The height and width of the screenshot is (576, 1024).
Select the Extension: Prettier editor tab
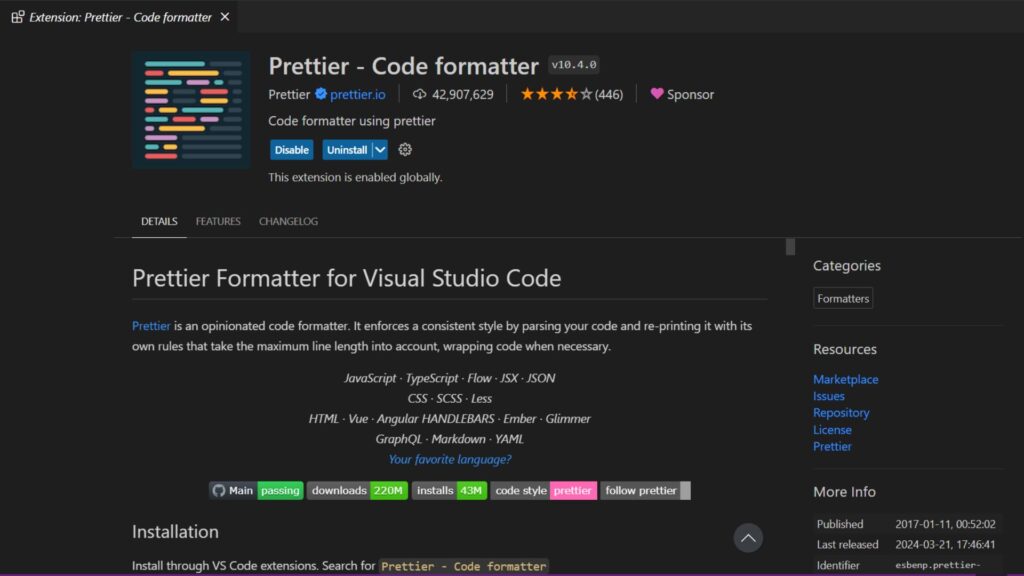[120, 17]
